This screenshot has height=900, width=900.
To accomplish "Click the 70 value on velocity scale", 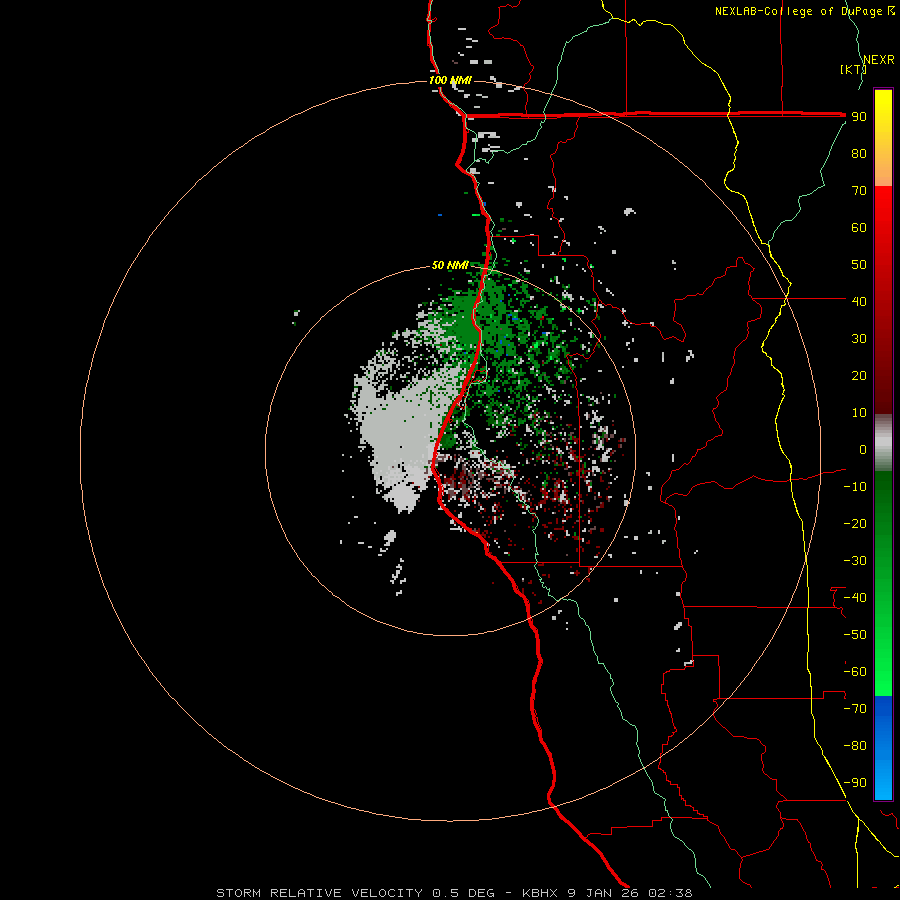I will pos(859,191).
